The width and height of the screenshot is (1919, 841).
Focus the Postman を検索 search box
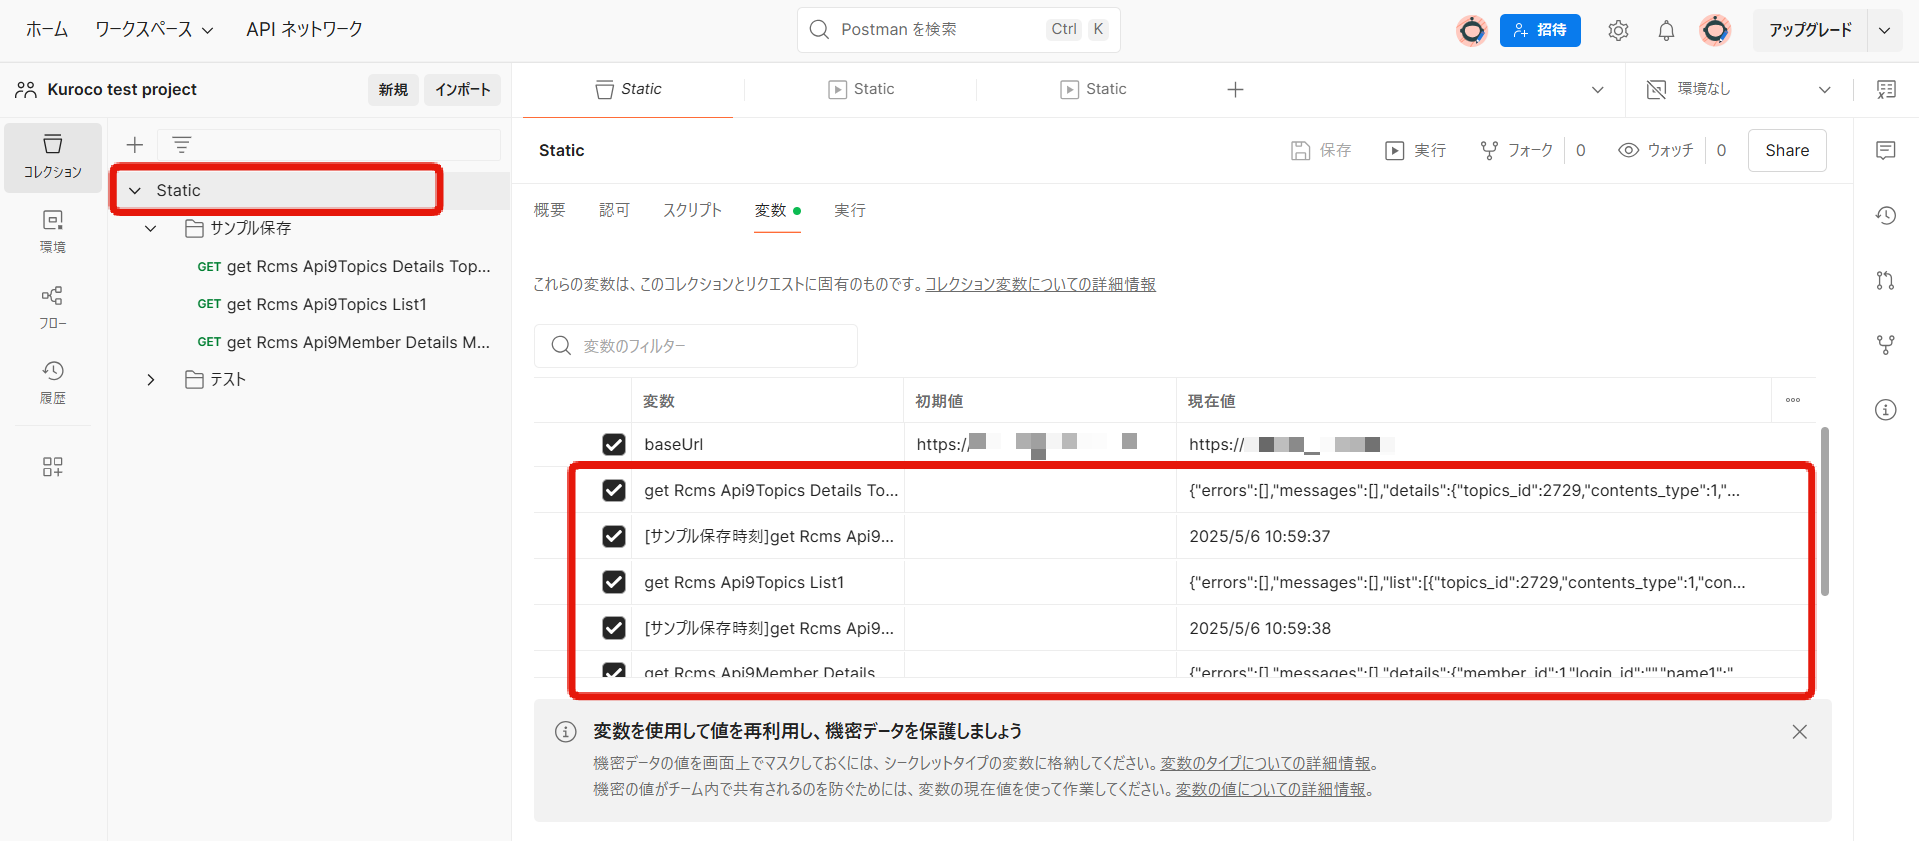[x=958, y=30]
